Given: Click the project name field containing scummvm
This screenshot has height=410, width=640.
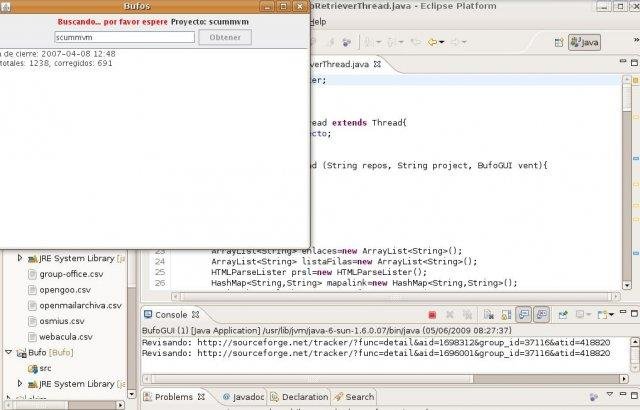Looking at the screenshot, I should tap(124, 37).
